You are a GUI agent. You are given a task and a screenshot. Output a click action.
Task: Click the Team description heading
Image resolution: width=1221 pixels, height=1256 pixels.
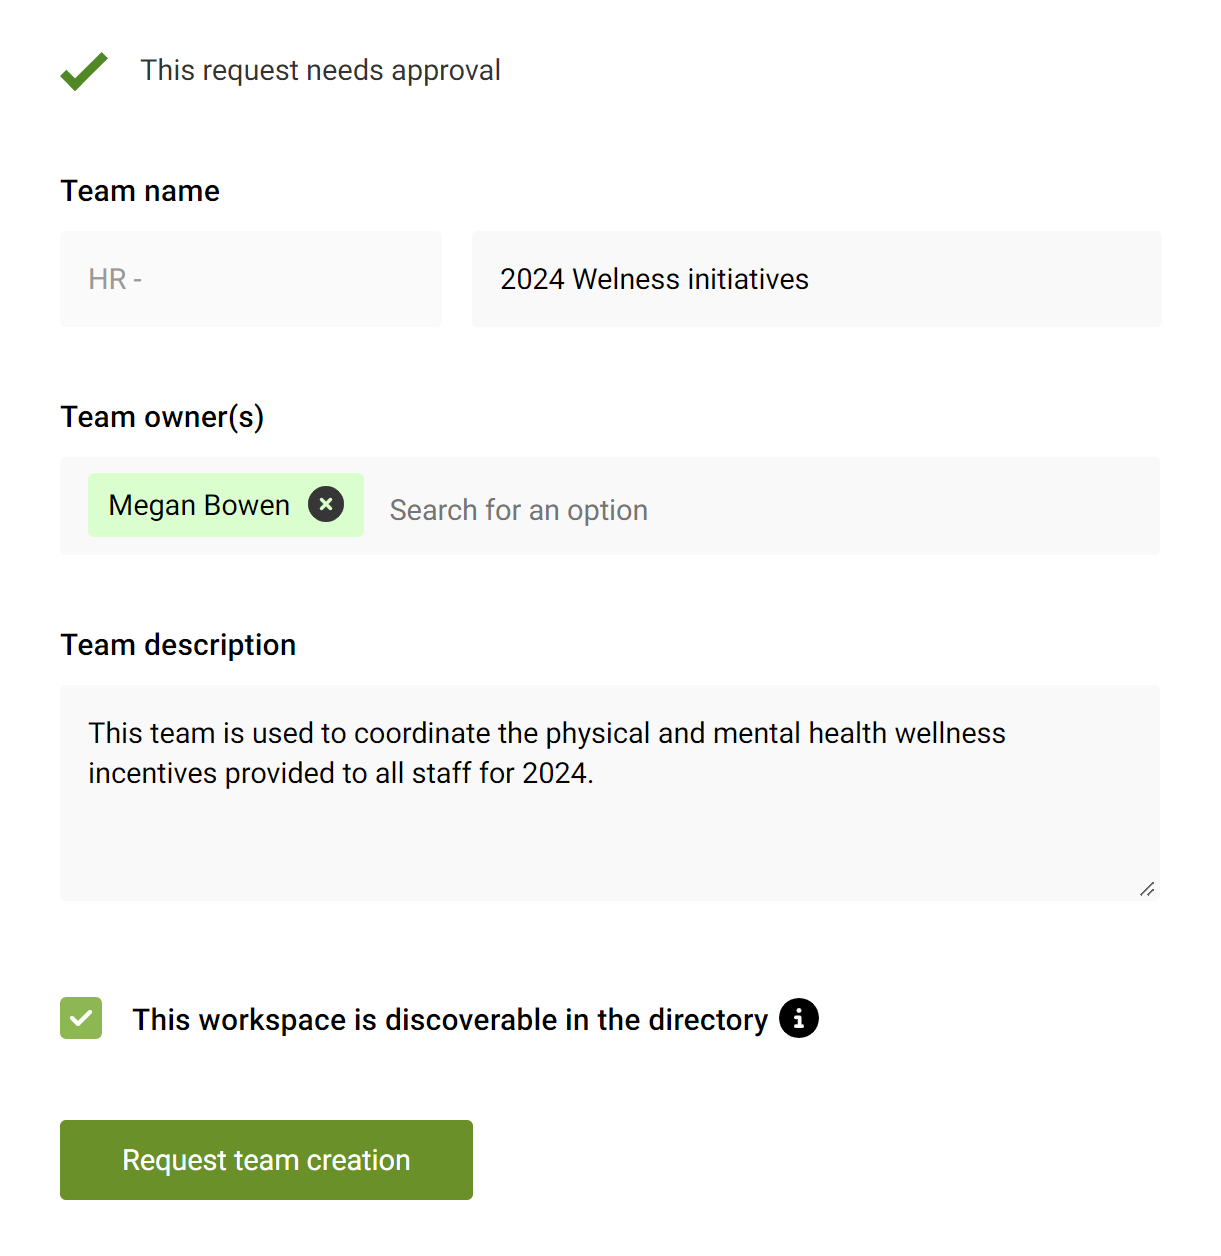178,645
